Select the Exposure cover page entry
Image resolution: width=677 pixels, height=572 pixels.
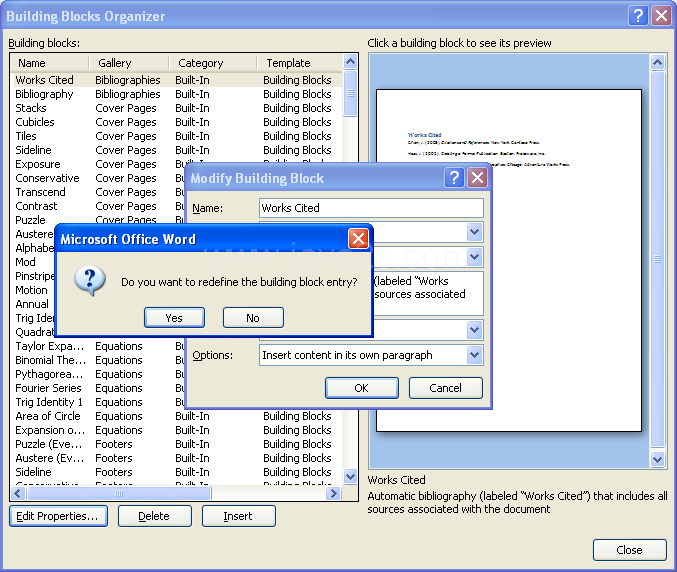[98, 164]
